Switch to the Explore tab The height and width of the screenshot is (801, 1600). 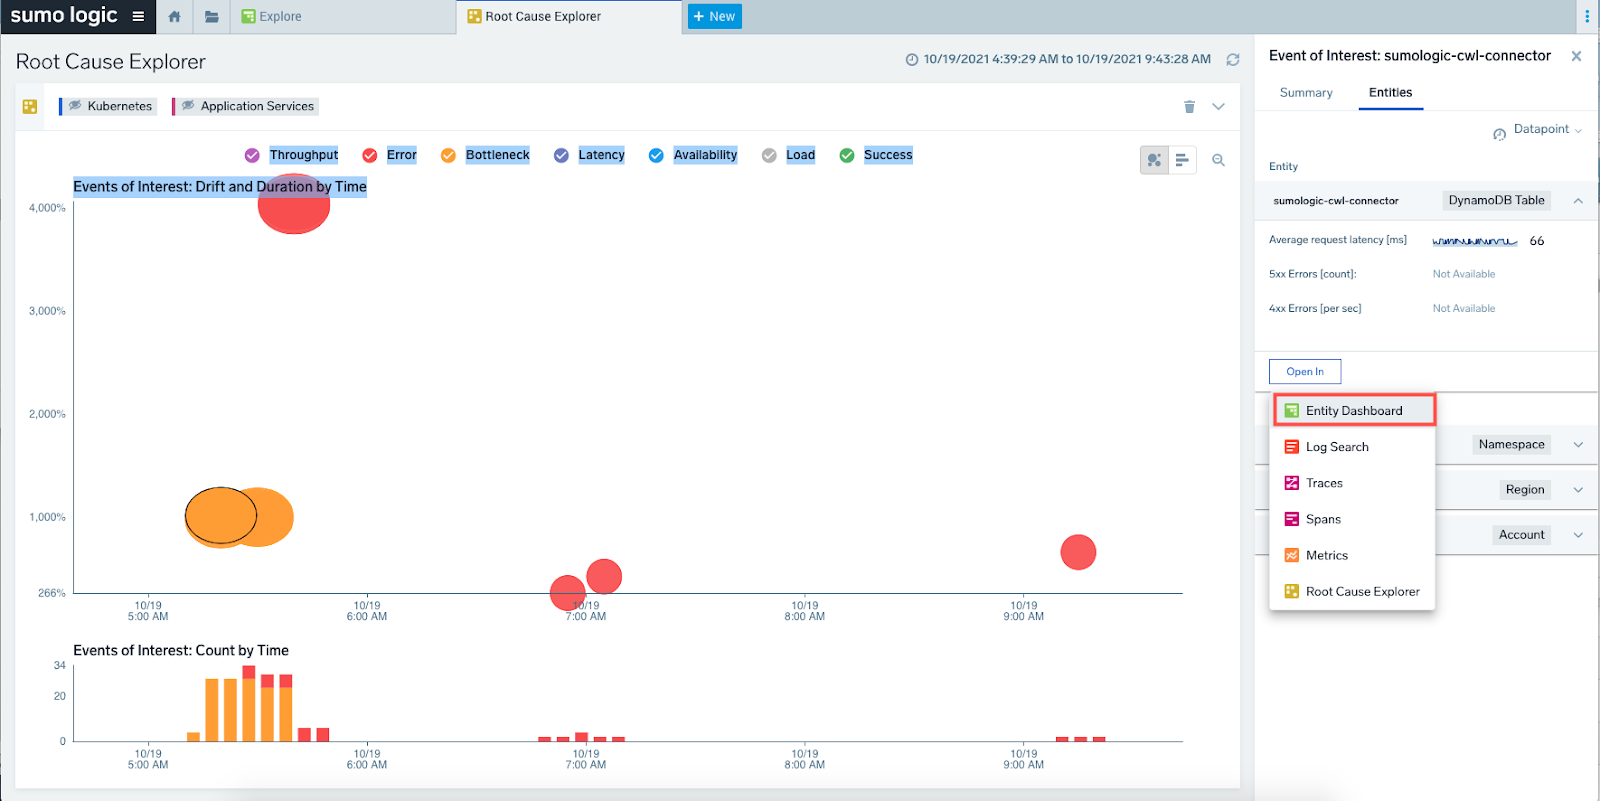(x=271, y=17)
